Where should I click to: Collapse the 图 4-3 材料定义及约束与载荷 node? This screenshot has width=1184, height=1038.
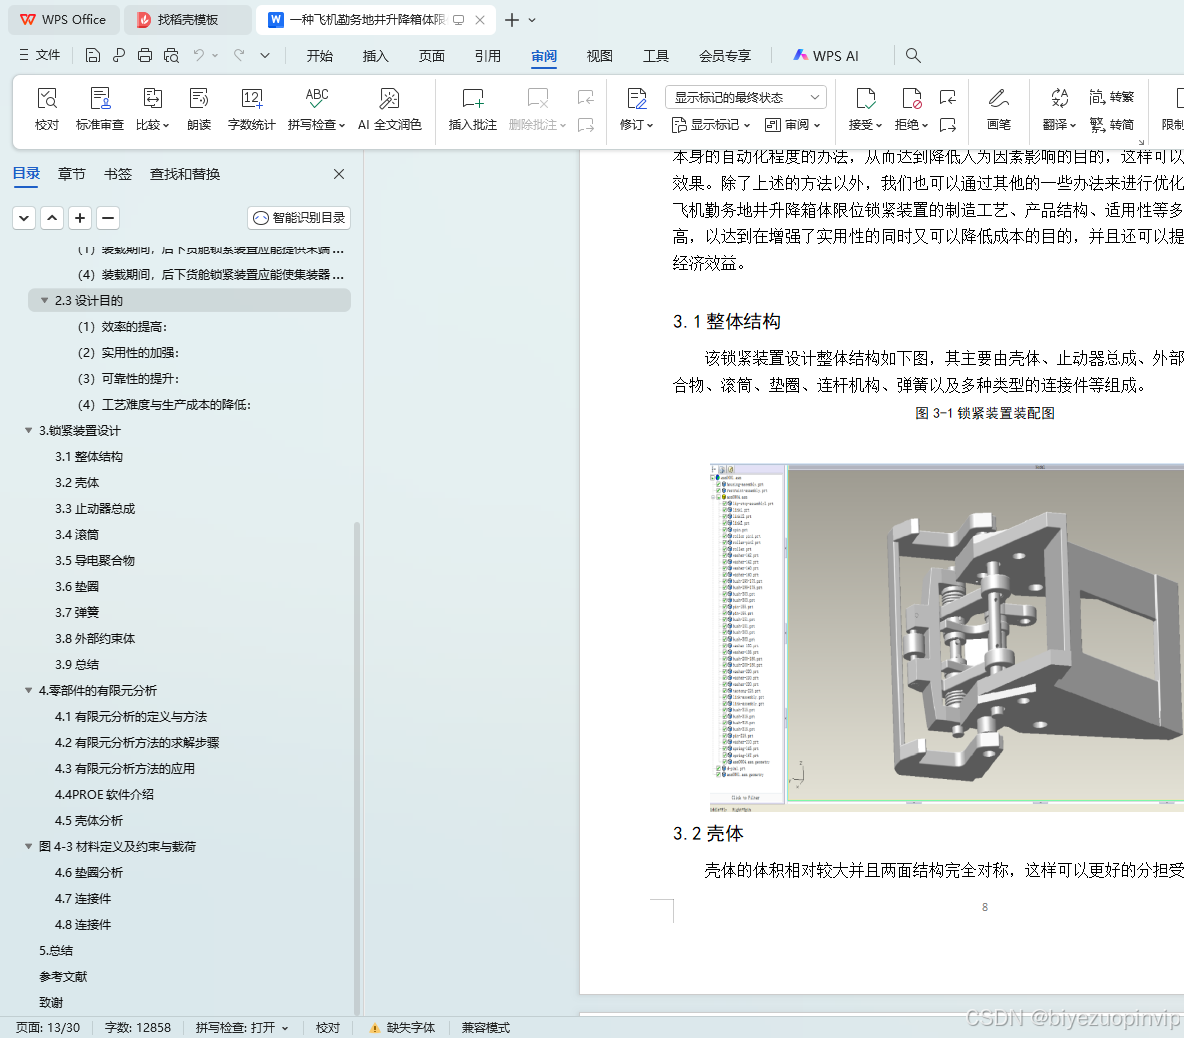(29, 847)
